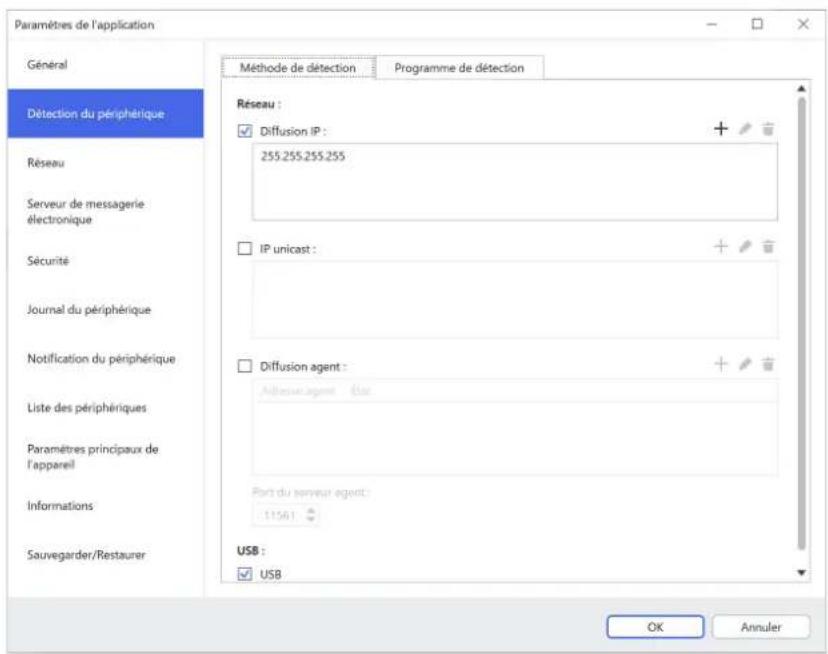Go to the Sécurité section
The image size is (828, 654).
[x=106, y=260]
